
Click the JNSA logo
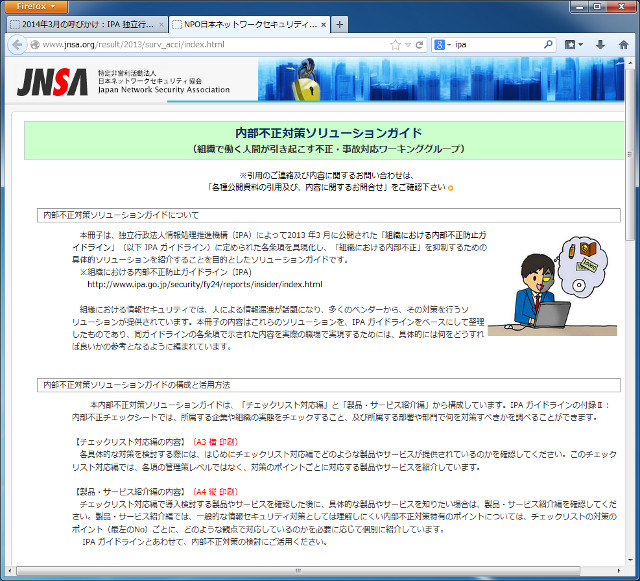52,81
